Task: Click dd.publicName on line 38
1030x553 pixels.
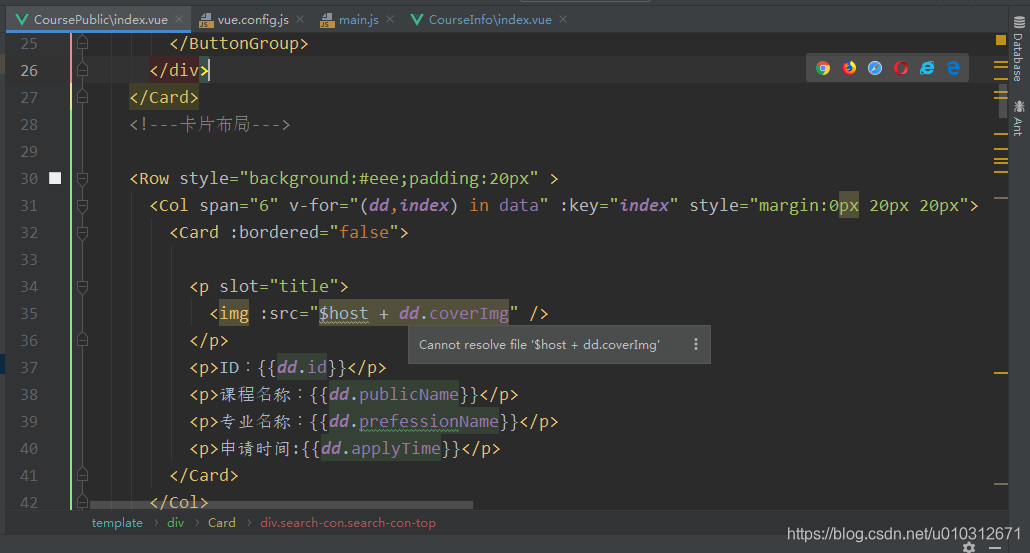Action: coord(393,394)
